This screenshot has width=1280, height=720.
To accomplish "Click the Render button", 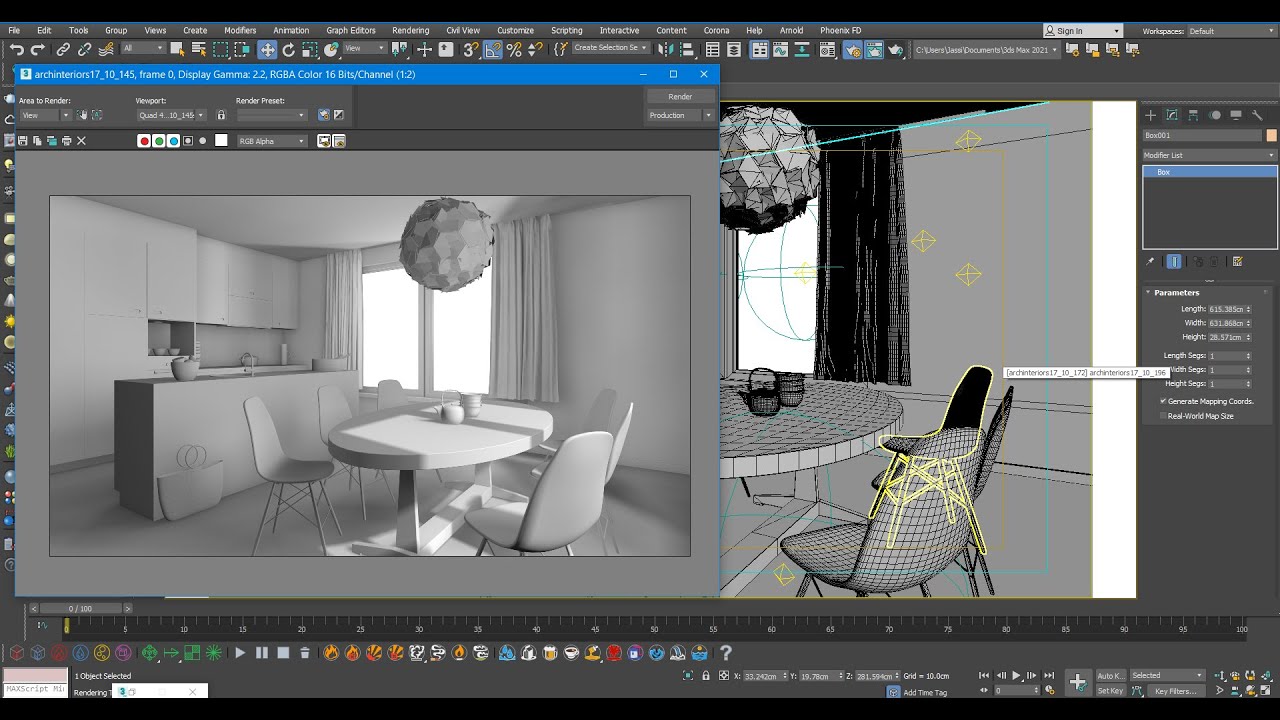I will 680,96.
